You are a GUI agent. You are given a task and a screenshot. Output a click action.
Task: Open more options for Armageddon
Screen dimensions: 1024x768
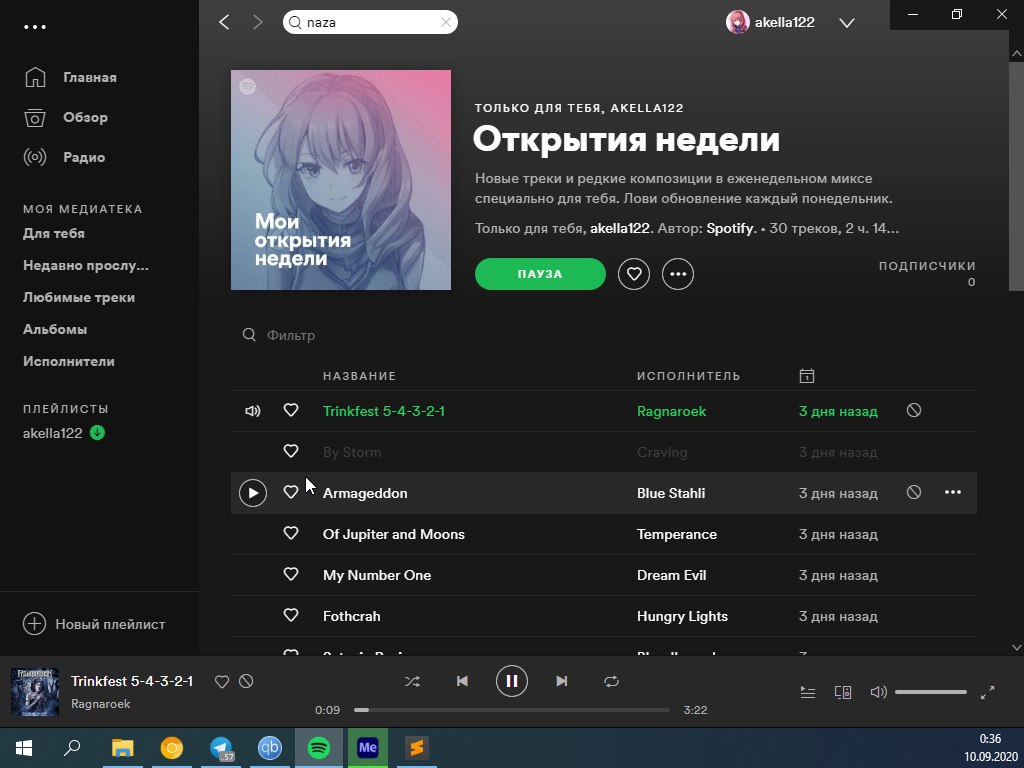click(953, 492)
